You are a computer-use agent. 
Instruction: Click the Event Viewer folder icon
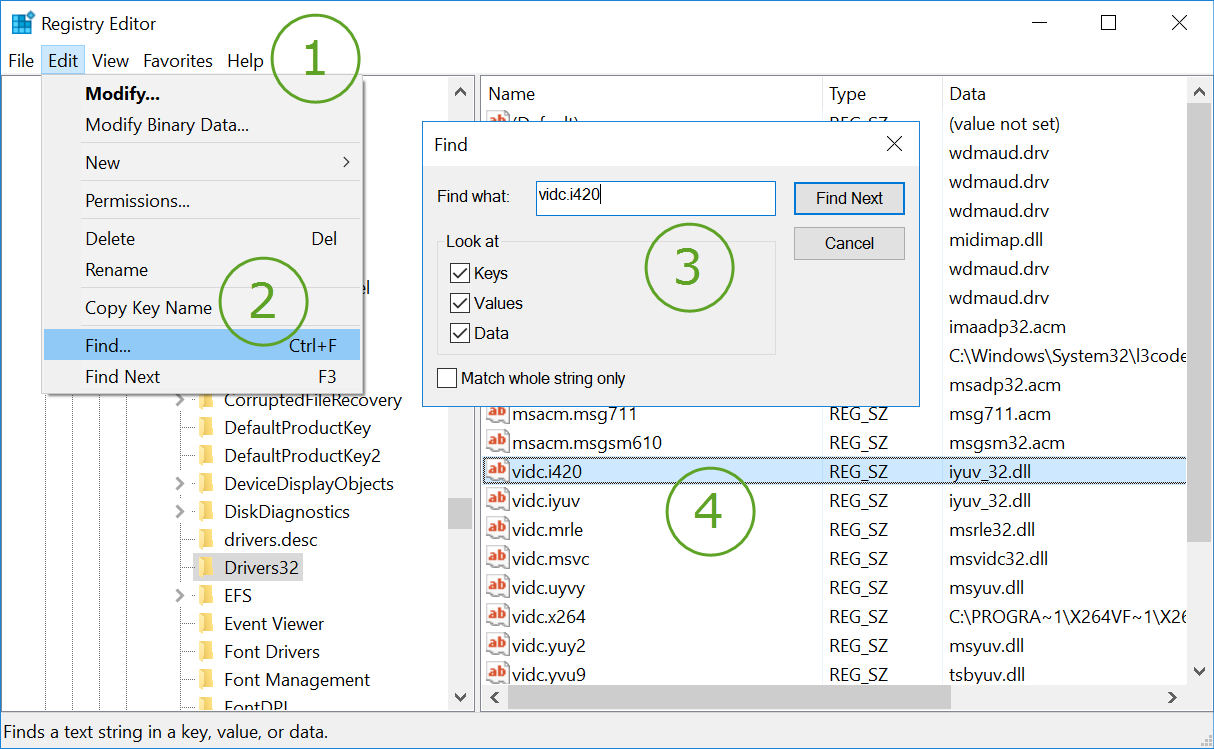click(207, 623)
